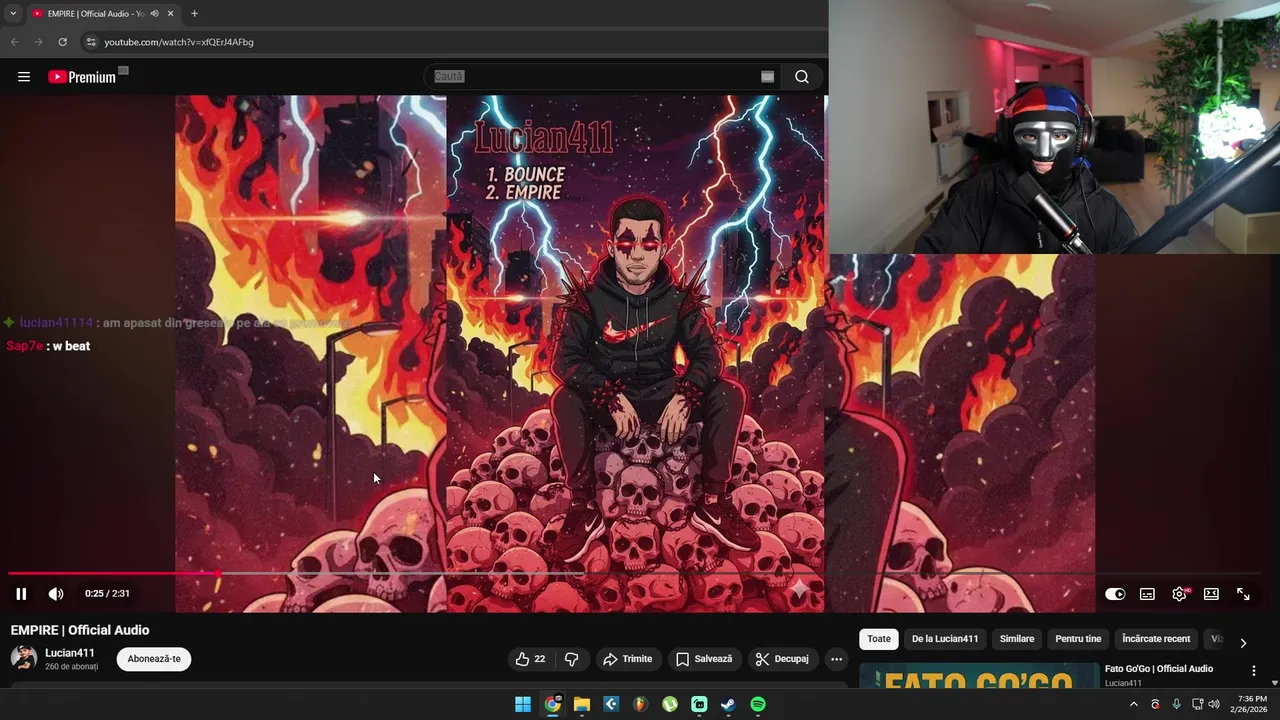Open the taskbar volume control
The width and height of the screenshot is (1280, 720).
pyautogui.click(x=1214, y=705)
